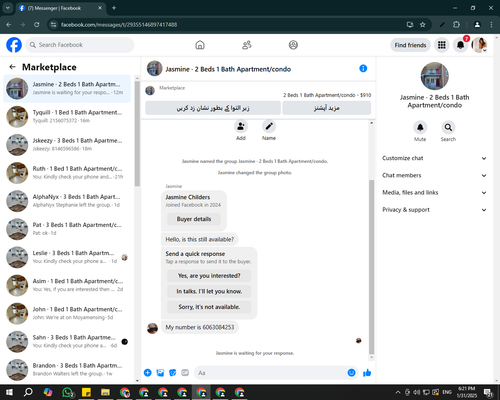
Task: Open Asim - 1 Bed 1 Bath conversation
Action: (x=67, y=285)
